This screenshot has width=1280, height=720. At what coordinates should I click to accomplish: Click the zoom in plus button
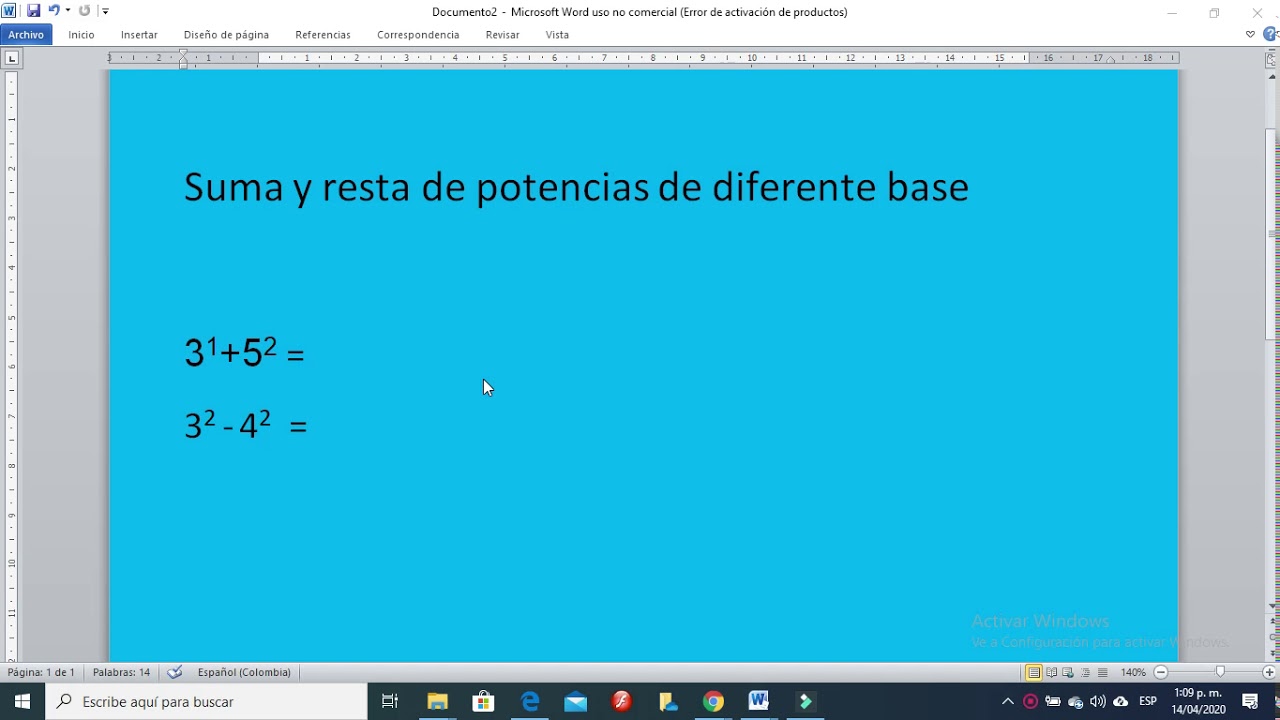[1269, 672]
